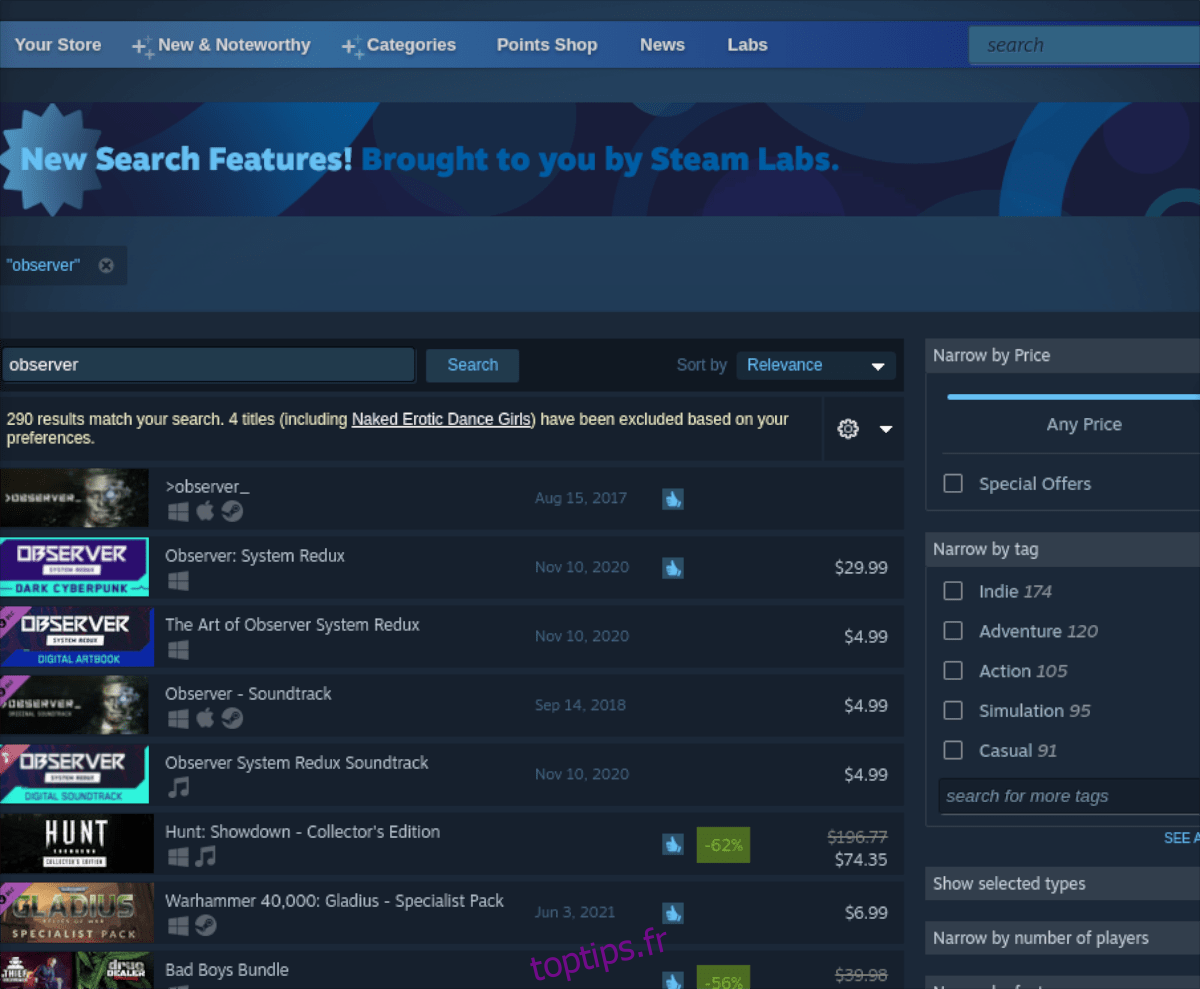The width and height of the screenshot is (1200, 989).
Task: Click the Windows platform icon under >observer_
Action: pyautogui.click(x=178, y=512)
